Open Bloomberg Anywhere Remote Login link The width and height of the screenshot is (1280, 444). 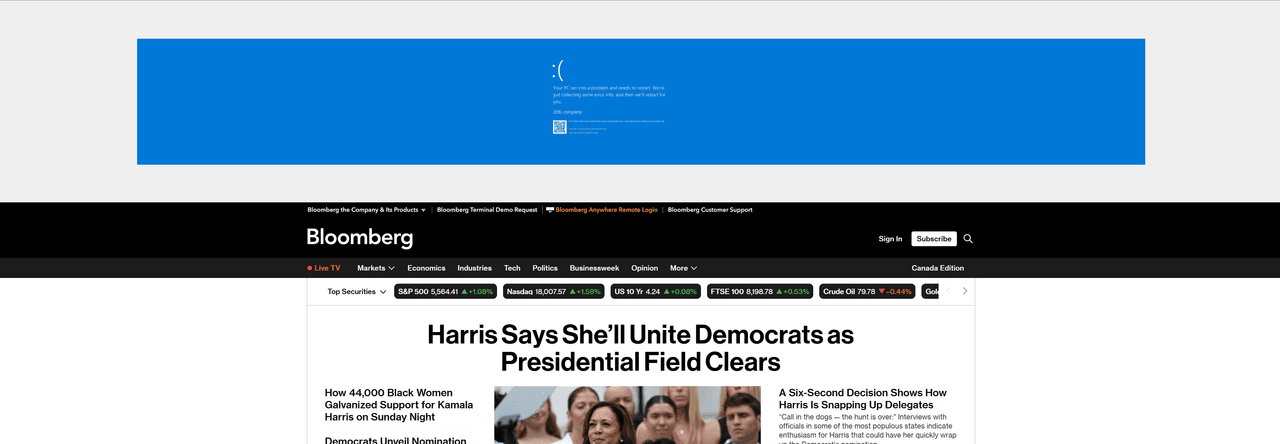click(607, 210)
